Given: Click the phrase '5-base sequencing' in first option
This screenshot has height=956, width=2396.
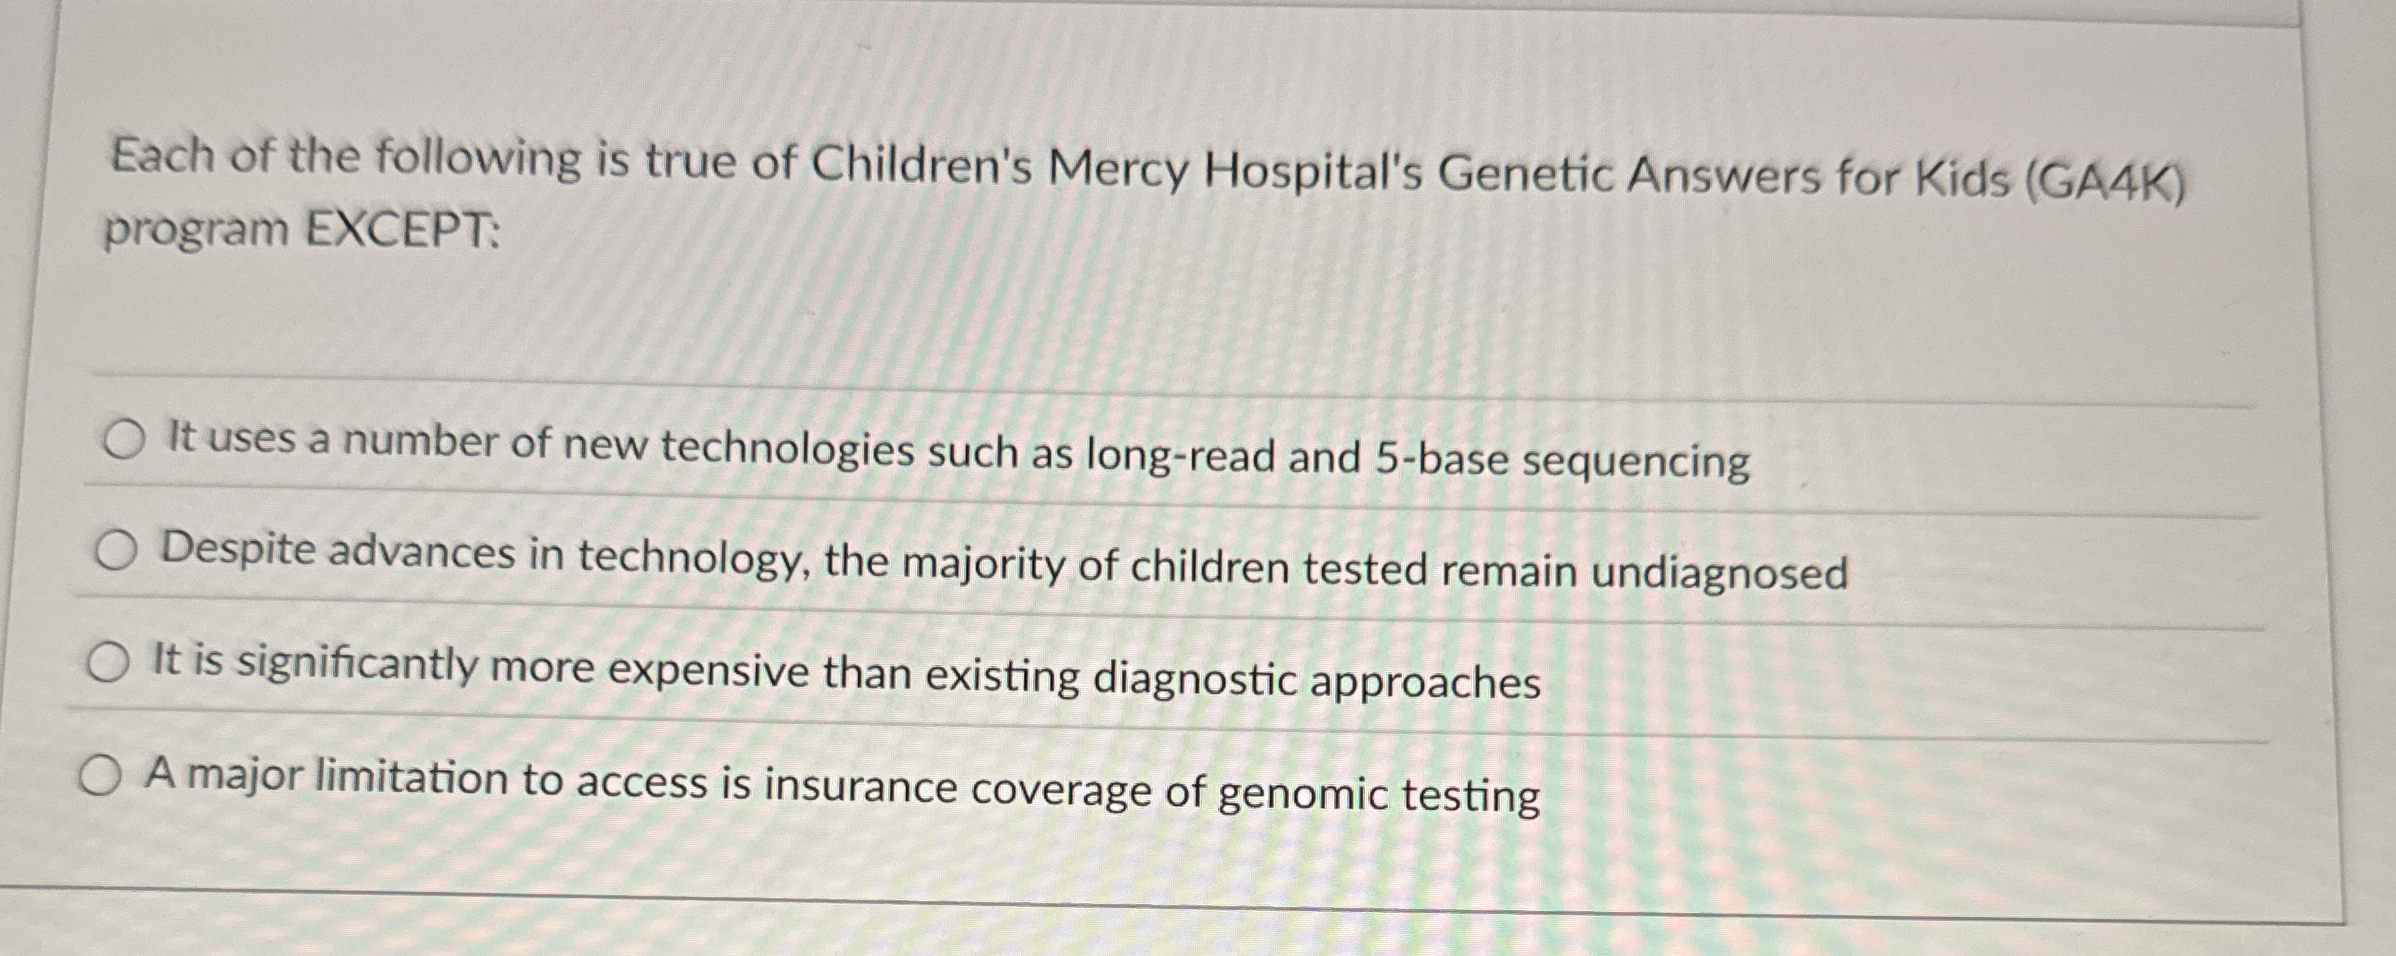Looking at the screenshot, I should pyautogui.click(x=1562, y=461).
